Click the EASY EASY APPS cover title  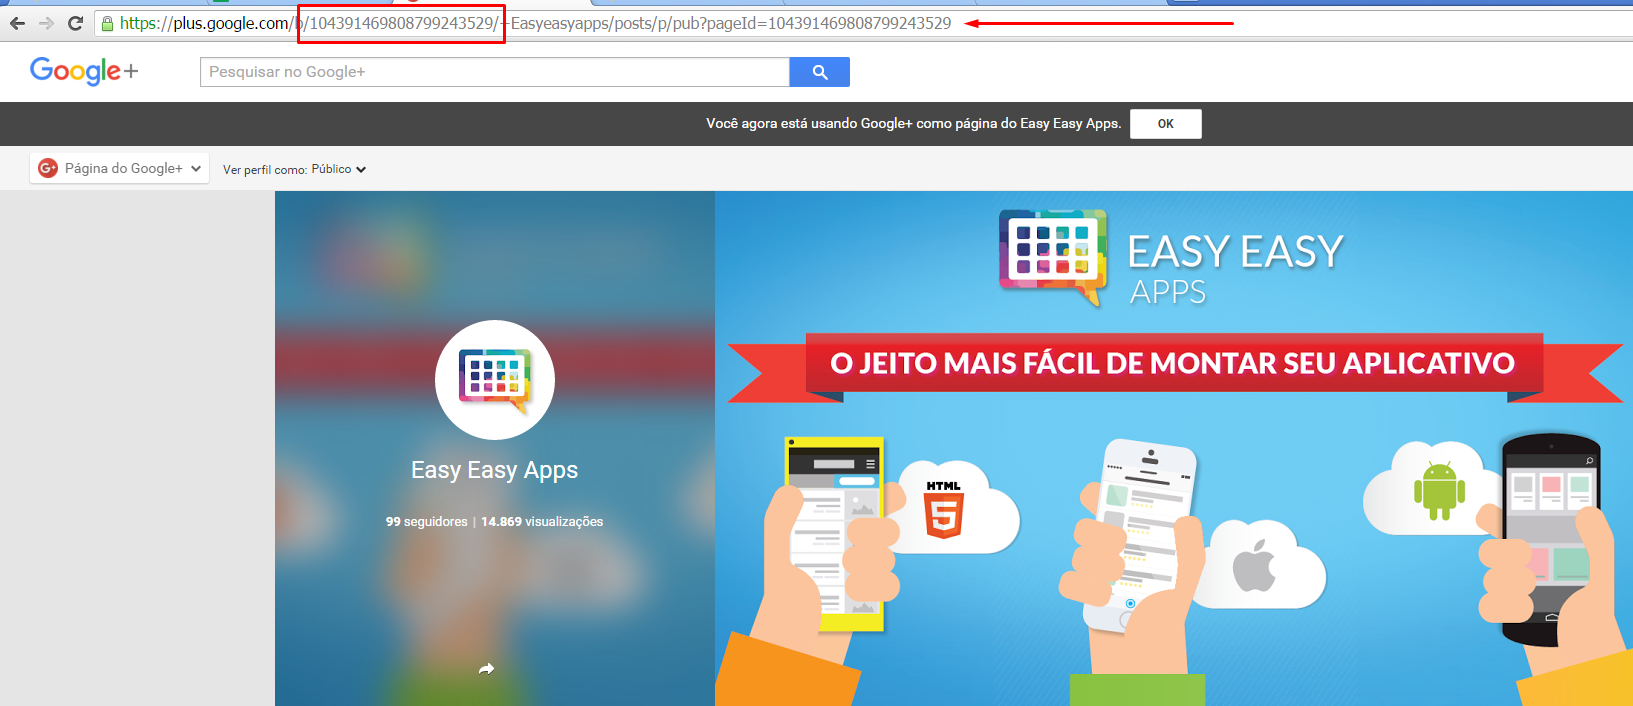coord(1236,268)
